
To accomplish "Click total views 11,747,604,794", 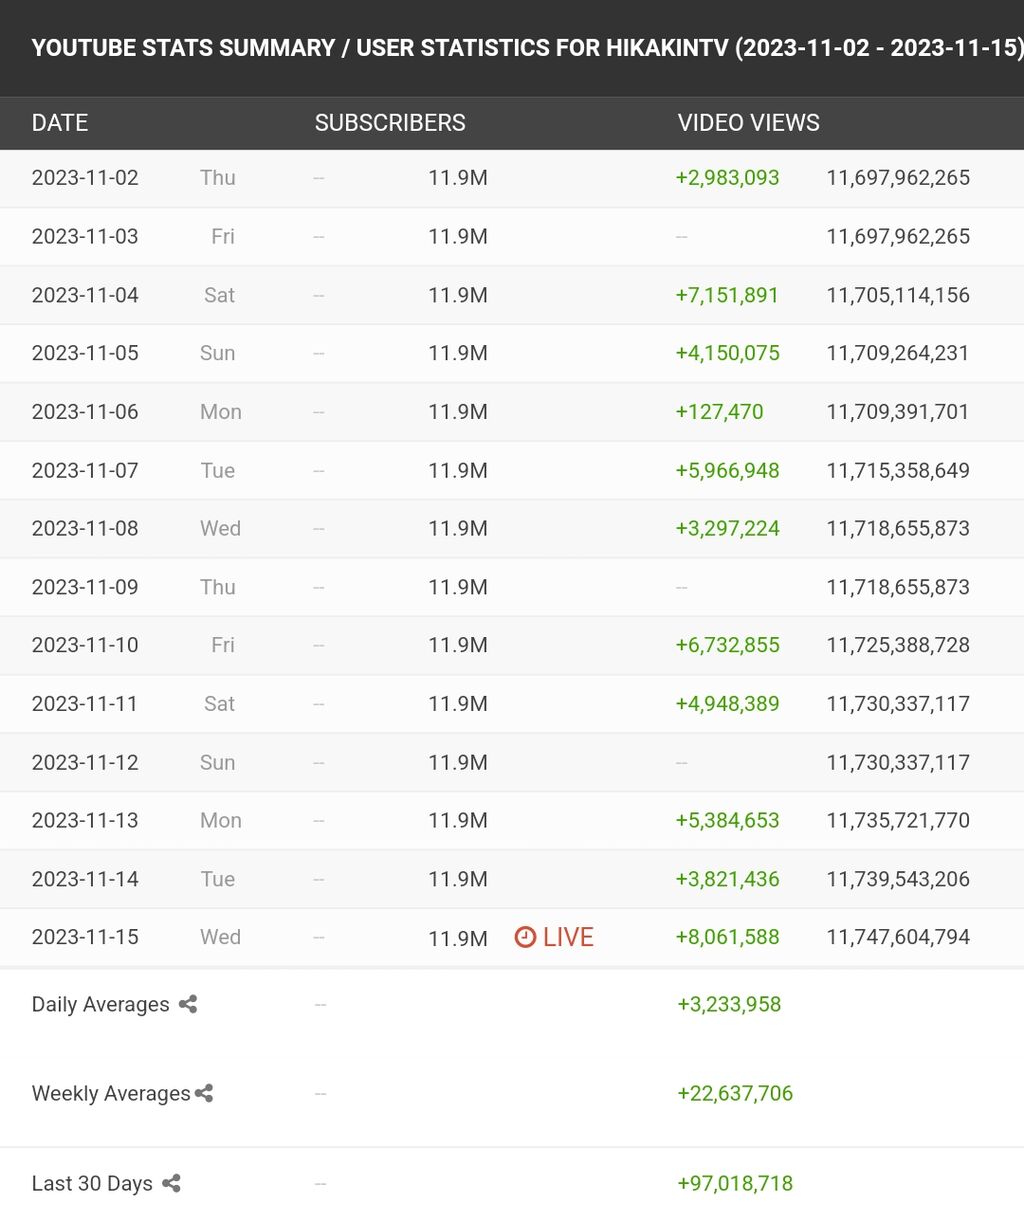I will (x=898, y=937).
